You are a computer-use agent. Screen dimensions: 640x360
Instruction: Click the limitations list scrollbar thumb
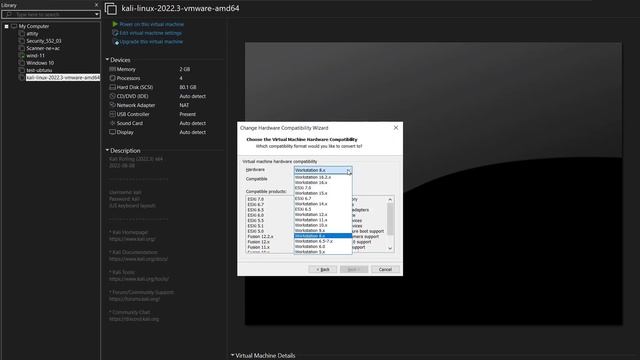click(x=390, y=219)
